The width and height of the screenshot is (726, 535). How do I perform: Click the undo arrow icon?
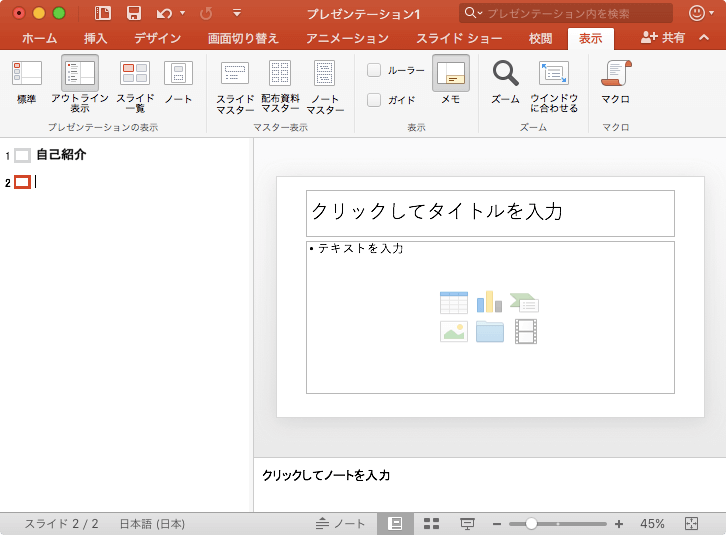pos(164,13)
